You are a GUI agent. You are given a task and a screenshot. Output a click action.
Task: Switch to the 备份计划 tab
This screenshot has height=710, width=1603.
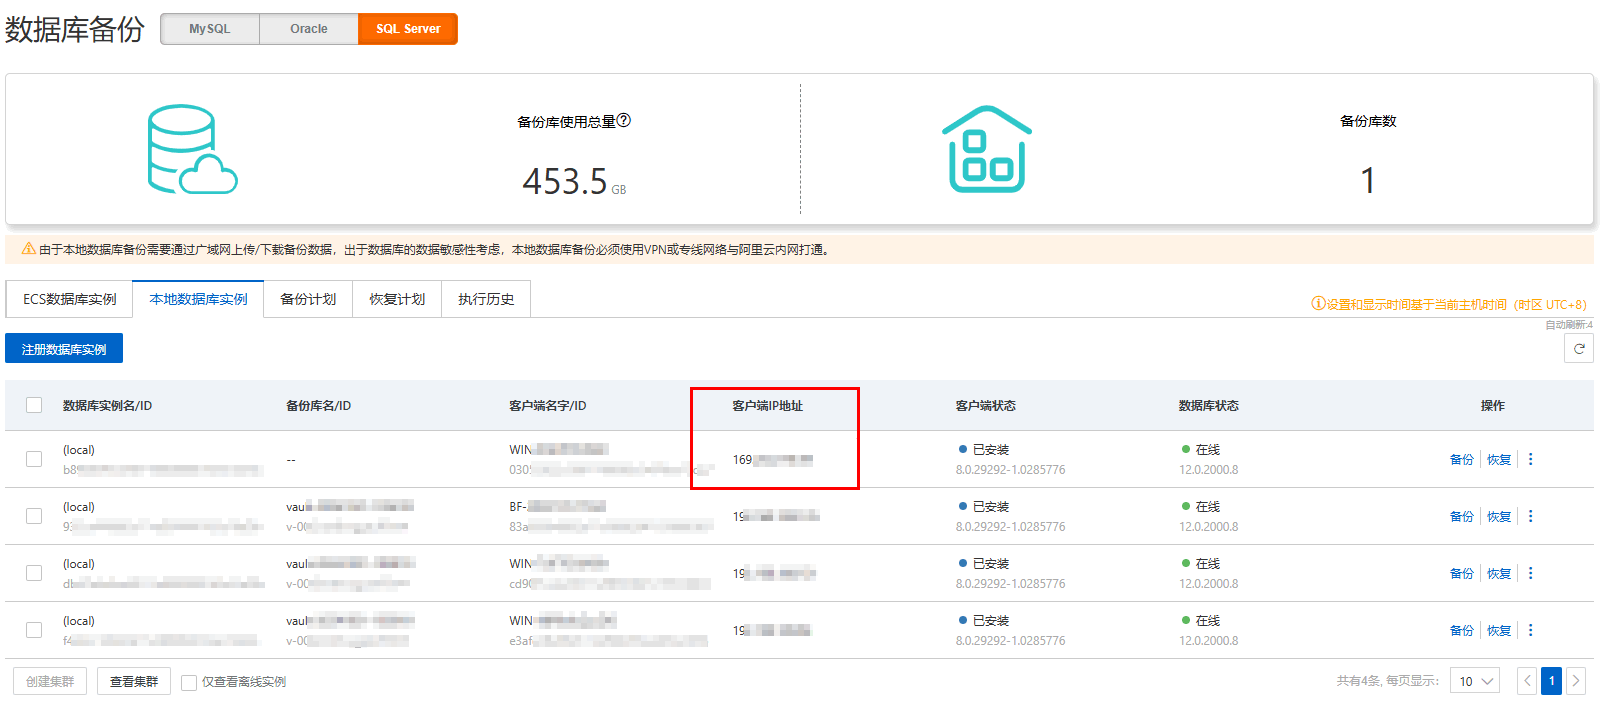pos(308,299)
